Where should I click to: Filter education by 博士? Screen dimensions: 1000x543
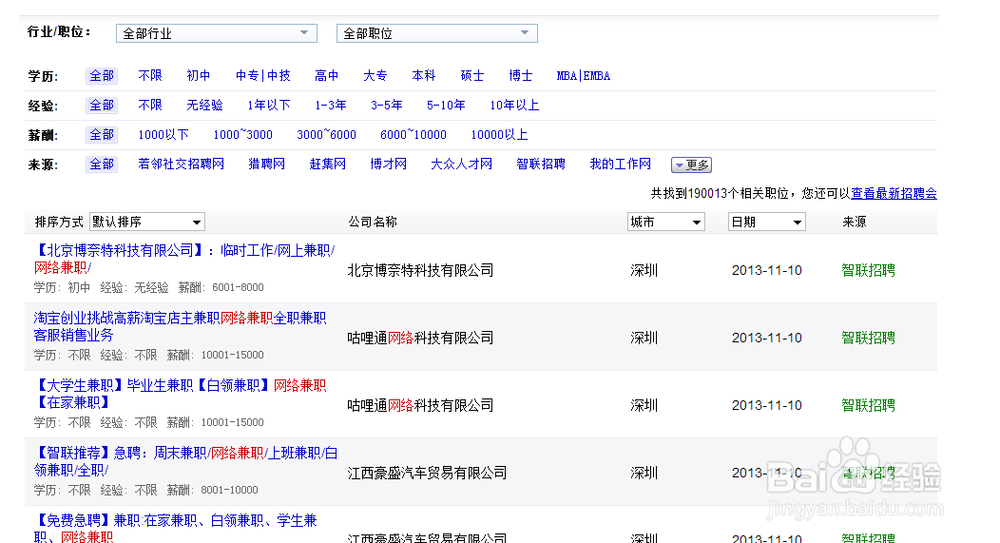(520, 76)
